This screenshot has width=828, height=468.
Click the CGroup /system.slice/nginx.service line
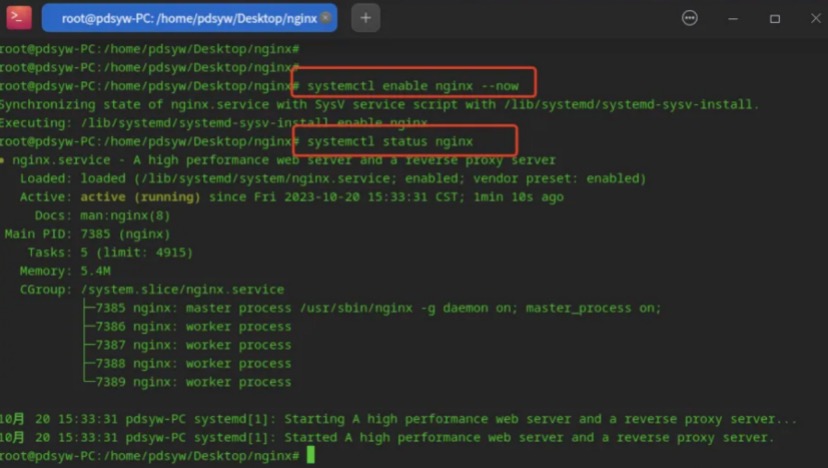coord(152,289)
